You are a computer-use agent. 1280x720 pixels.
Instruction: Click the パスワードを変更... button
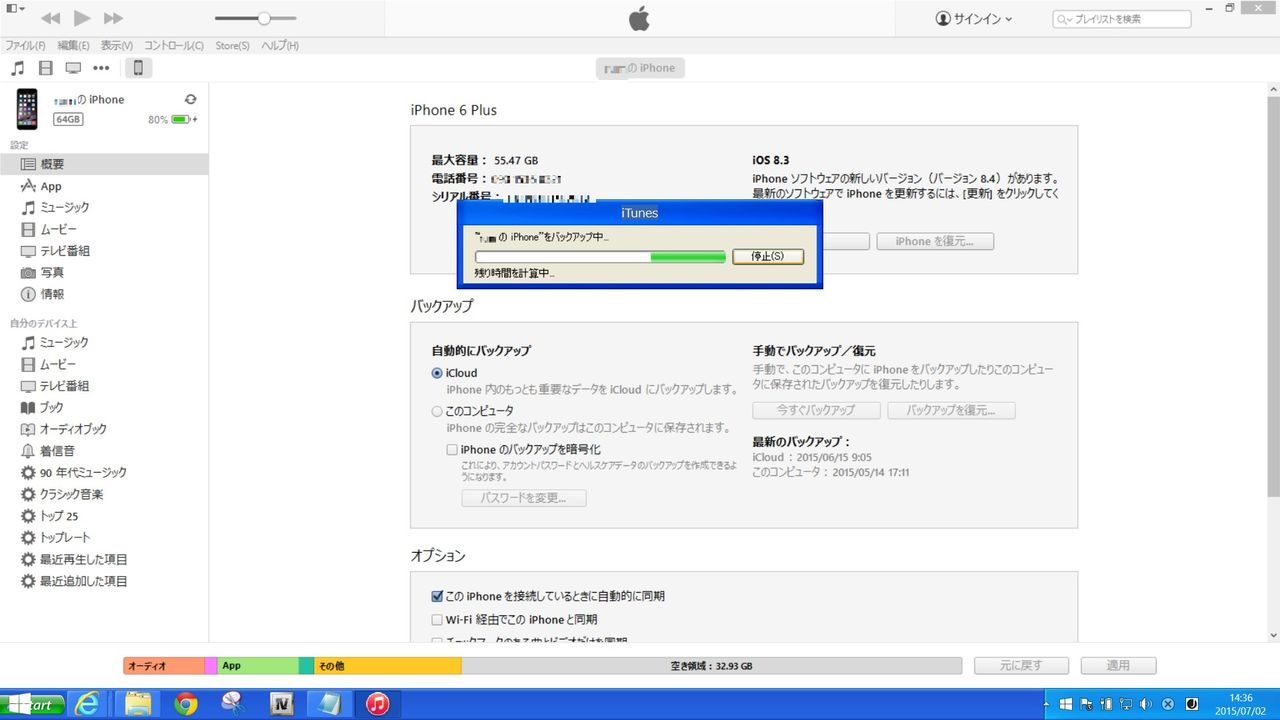pos(524,498)
